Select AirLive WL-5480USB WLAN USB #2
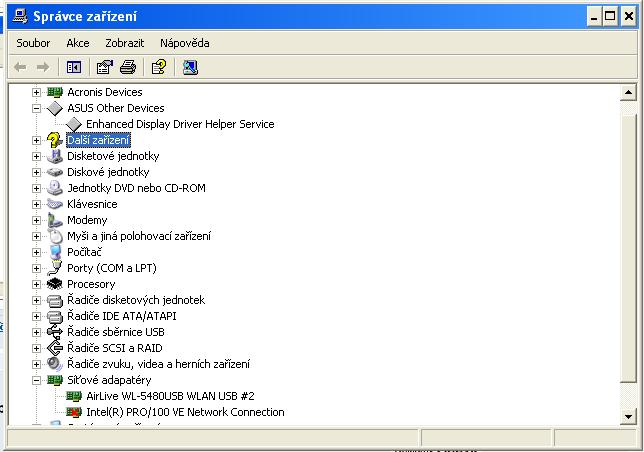Viewport: 644px width, 452px height. tap(170, 396)
